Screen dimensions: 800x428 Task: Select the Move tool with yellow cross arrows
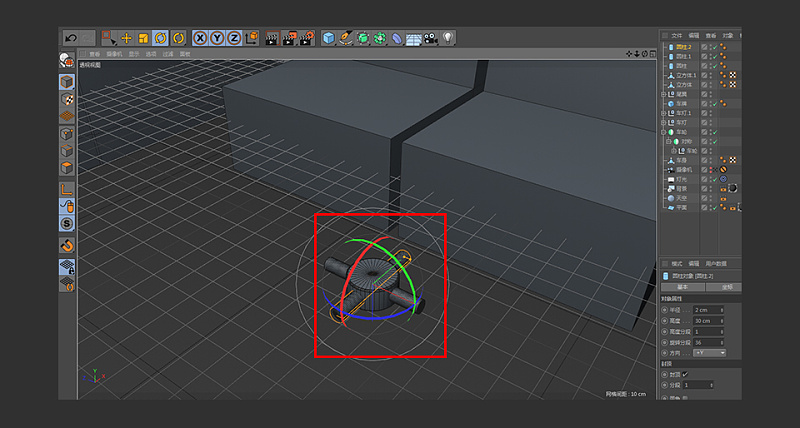tap(126, 38)
